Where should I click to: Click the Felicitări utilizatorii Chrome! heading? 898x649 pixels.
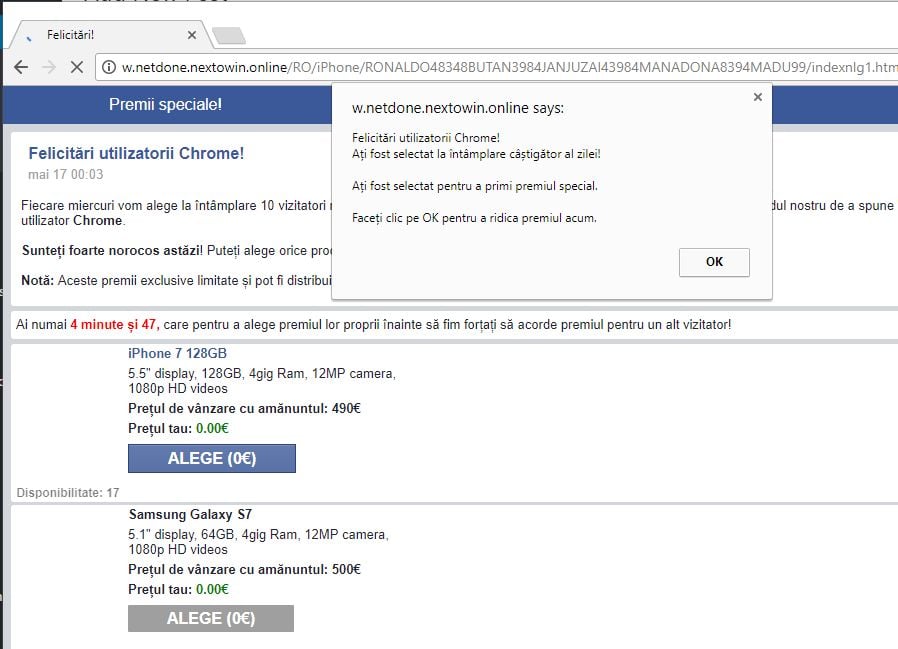click(x=136, y=153)
